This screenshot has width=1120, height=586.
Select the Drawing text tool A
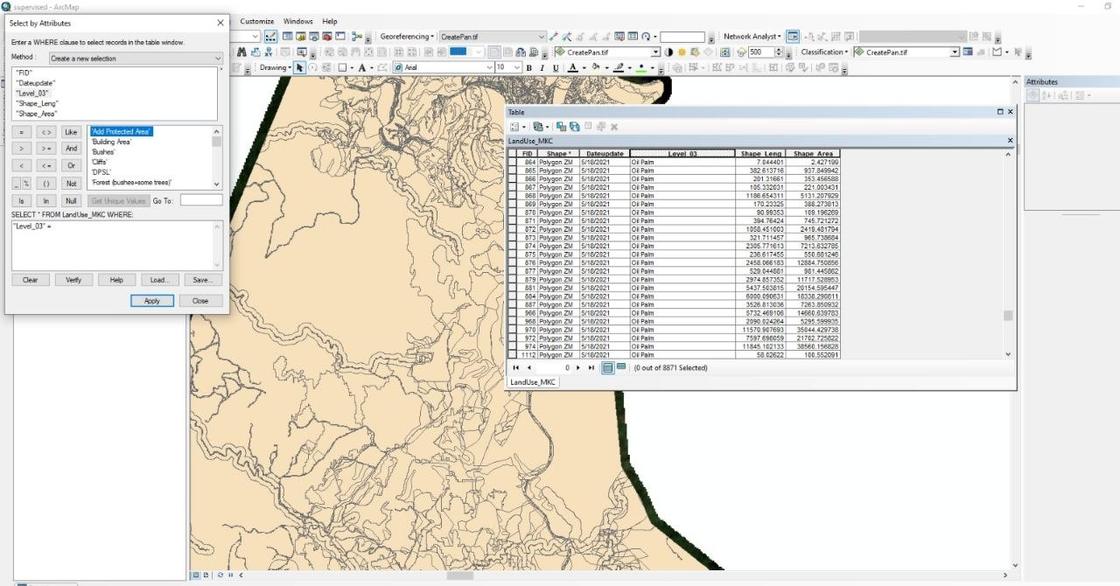tap(361, 67)
